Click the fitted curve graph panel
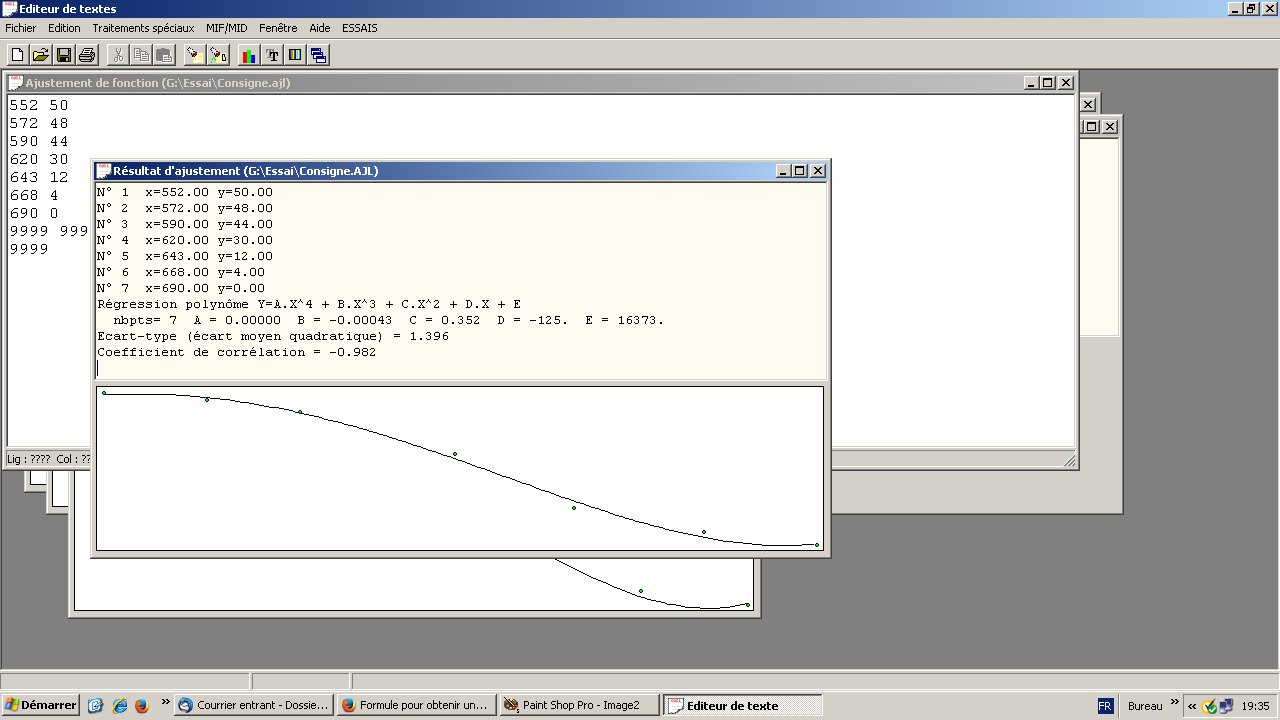This screenshot has width=1280, height=720. 460,468
